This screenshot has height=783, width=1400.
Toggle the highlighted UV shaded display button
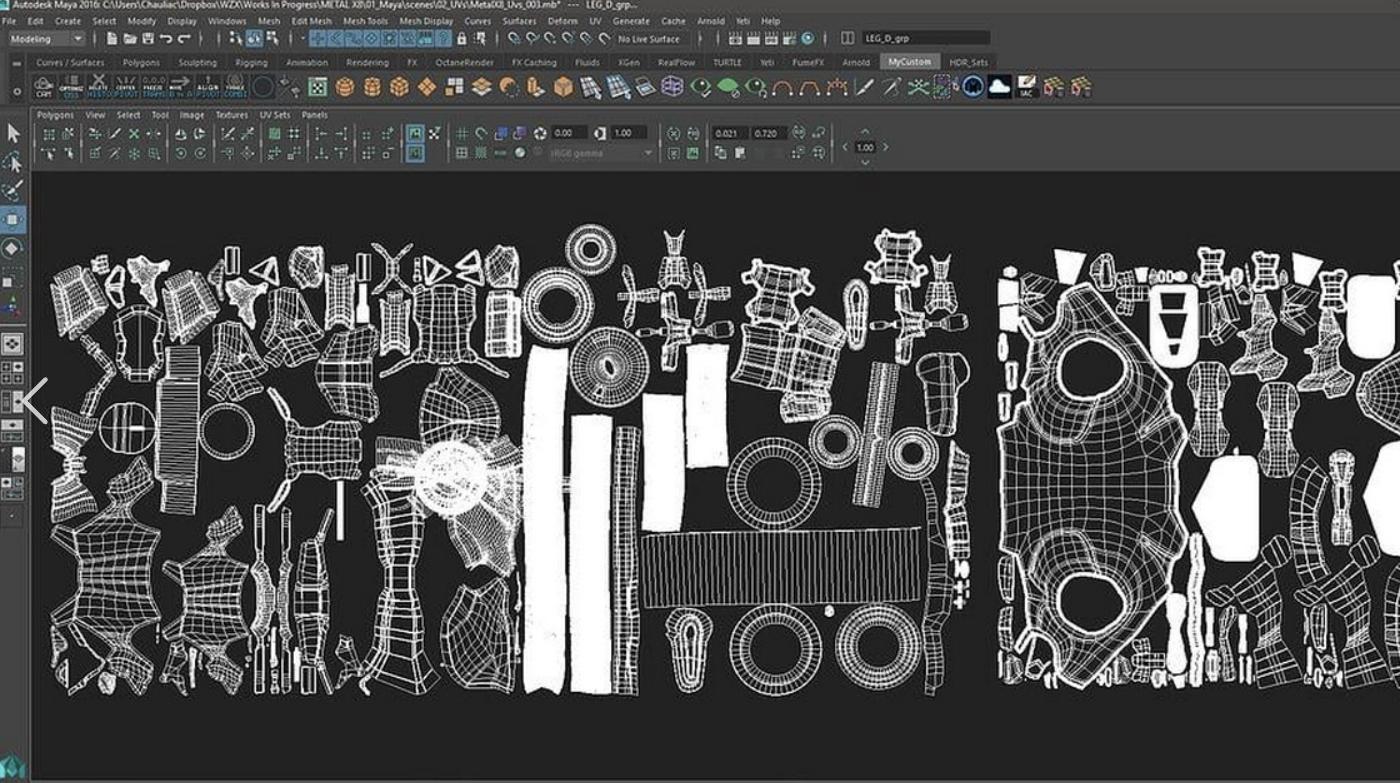[415, 133]
